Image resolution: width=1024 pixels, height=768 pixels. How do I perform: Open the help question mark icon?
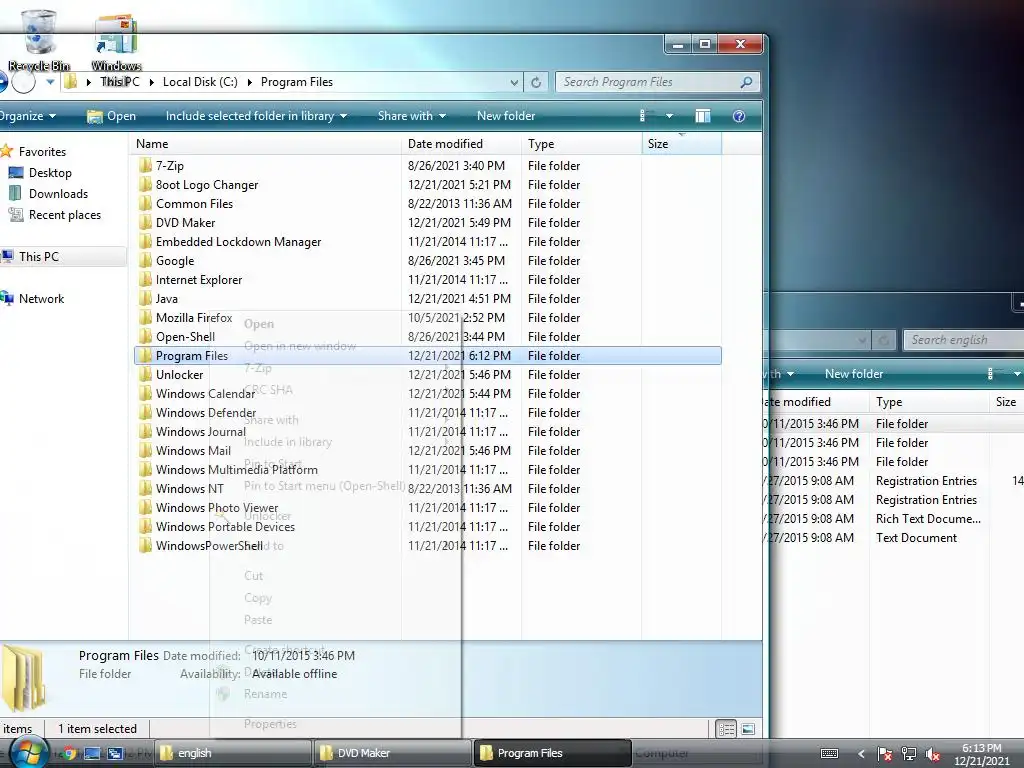[x=739, y=116]
